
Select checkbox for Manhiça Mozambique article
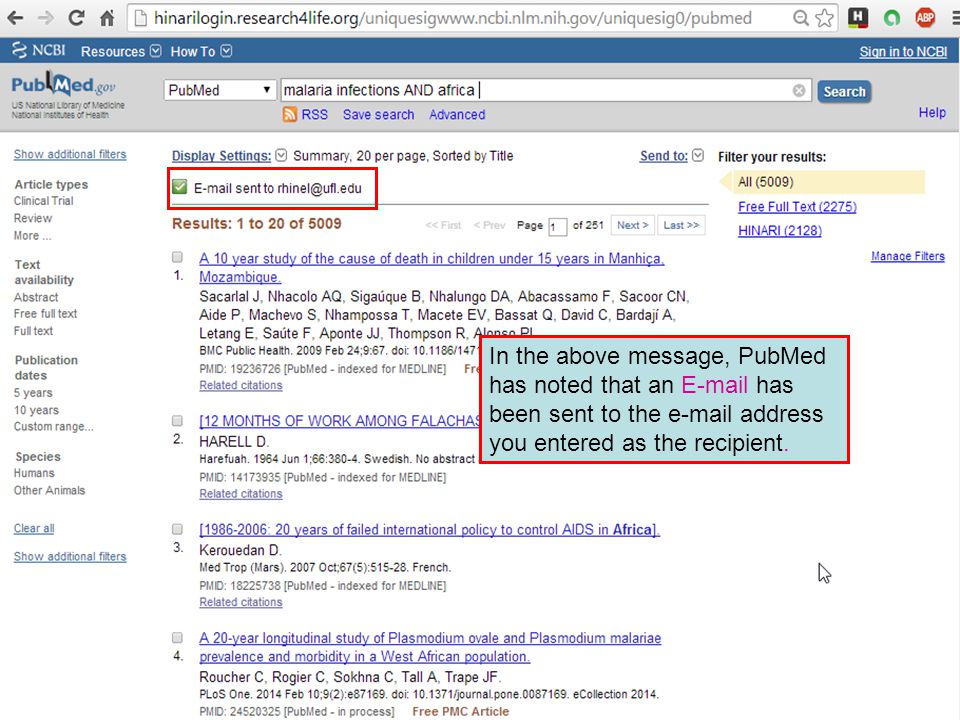(177, 257)
